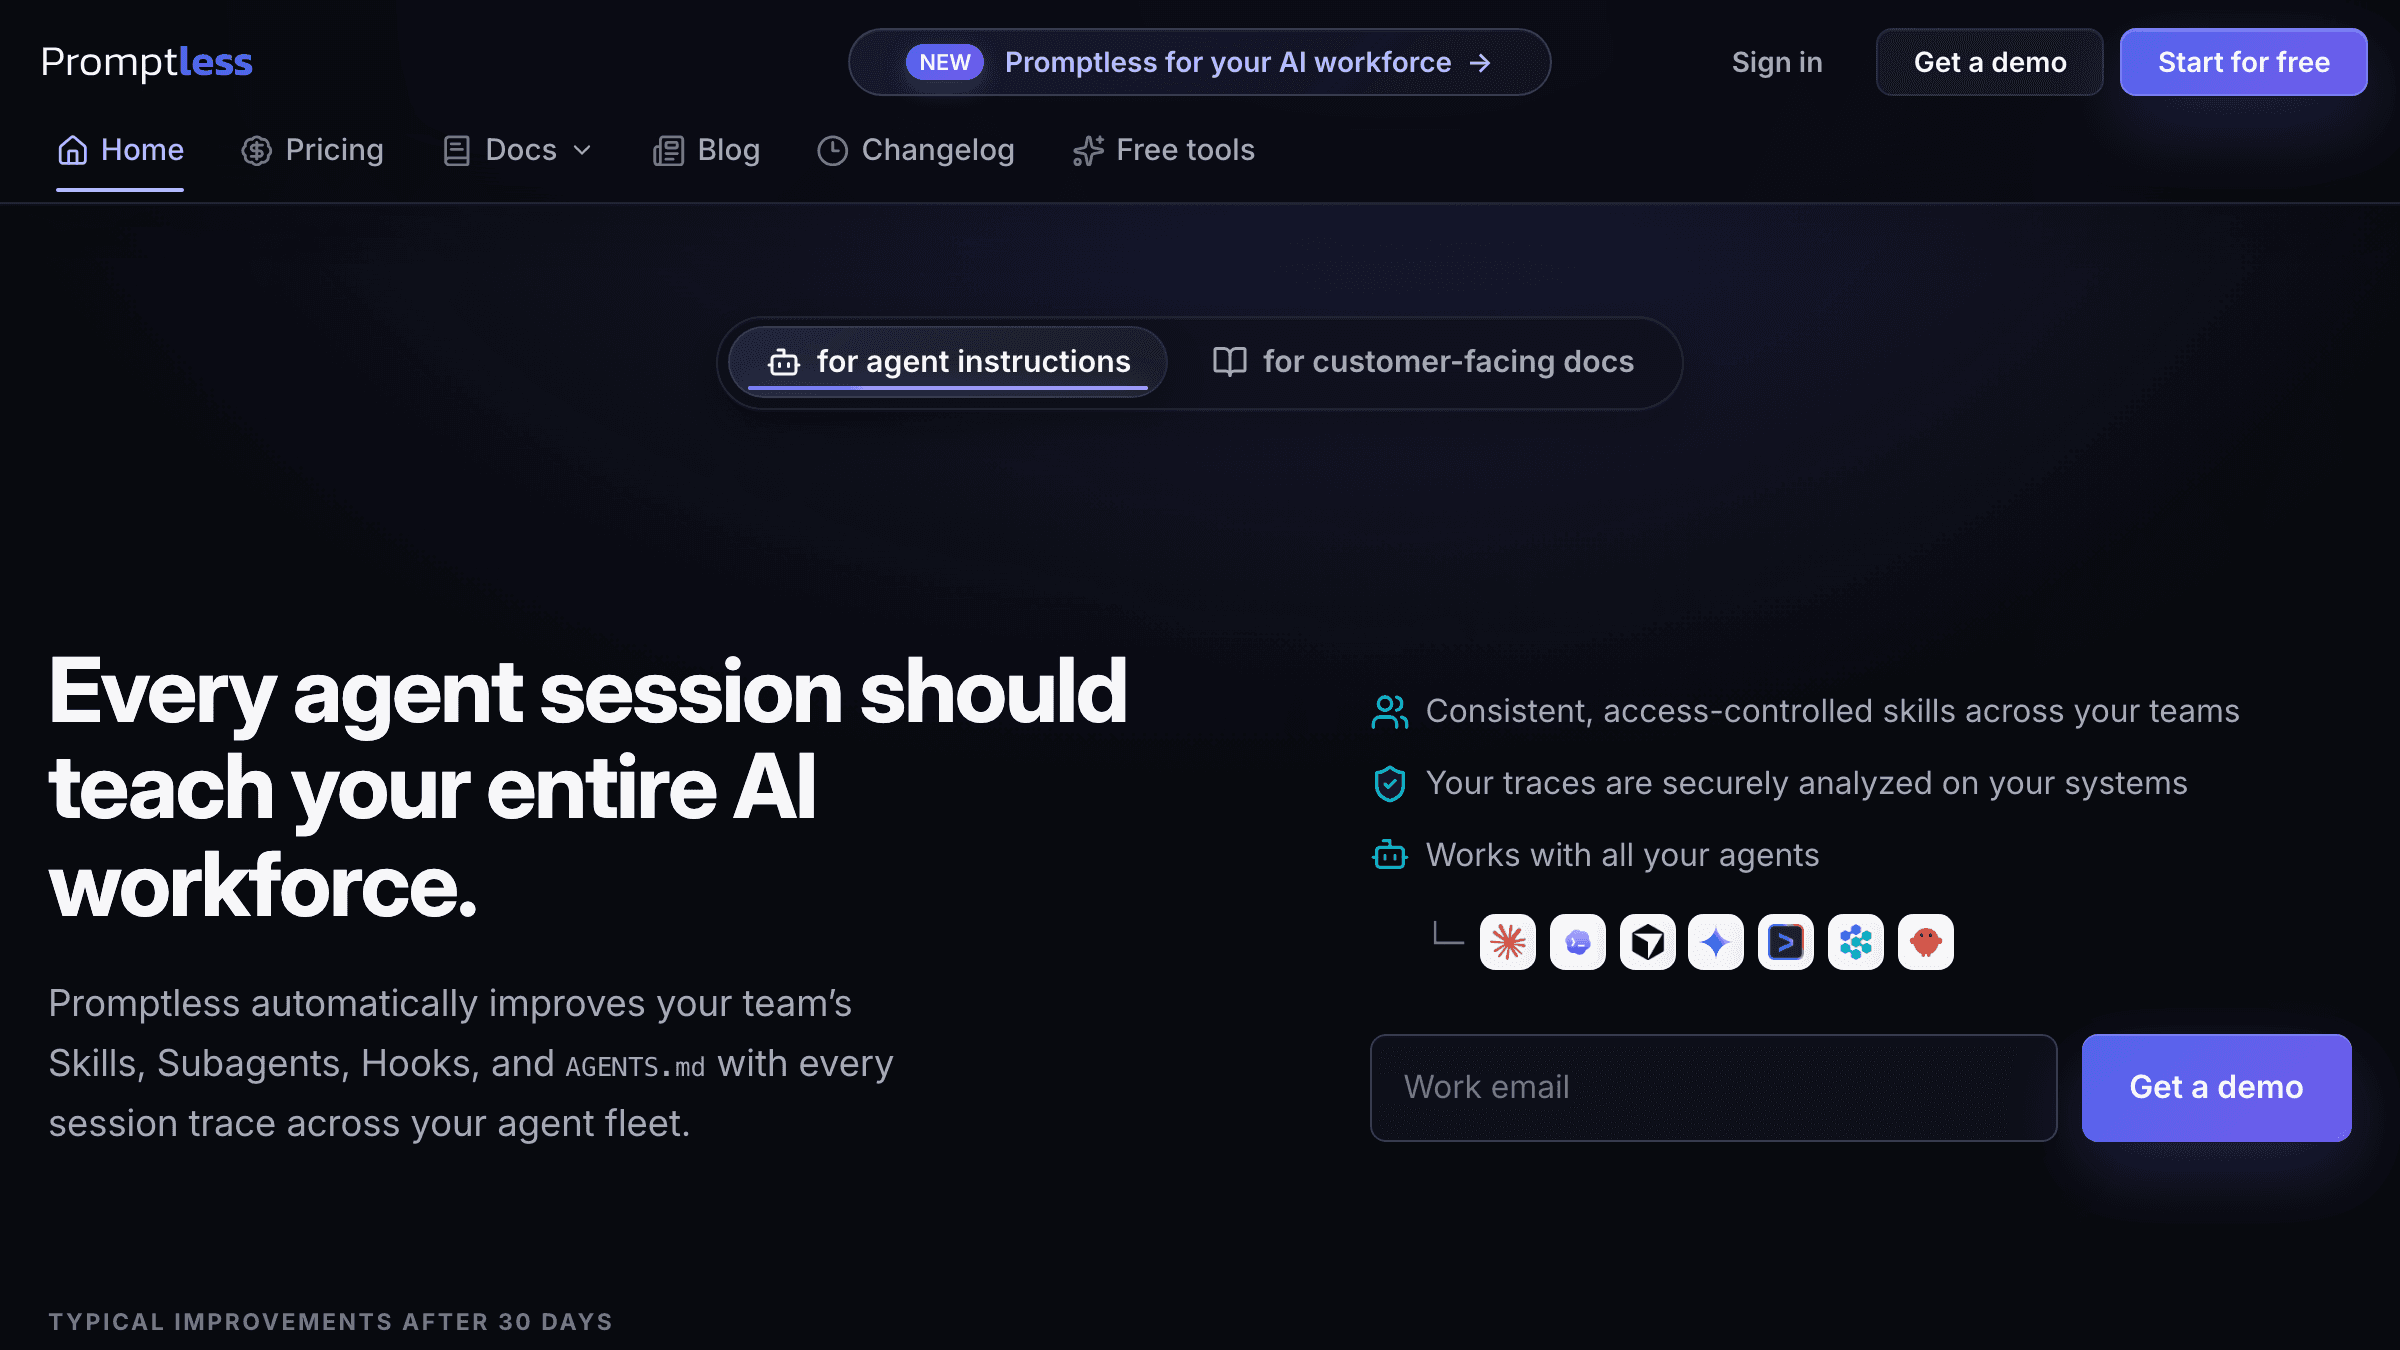
Task: Click the Work email input field
Action: click(1713, 1087)
